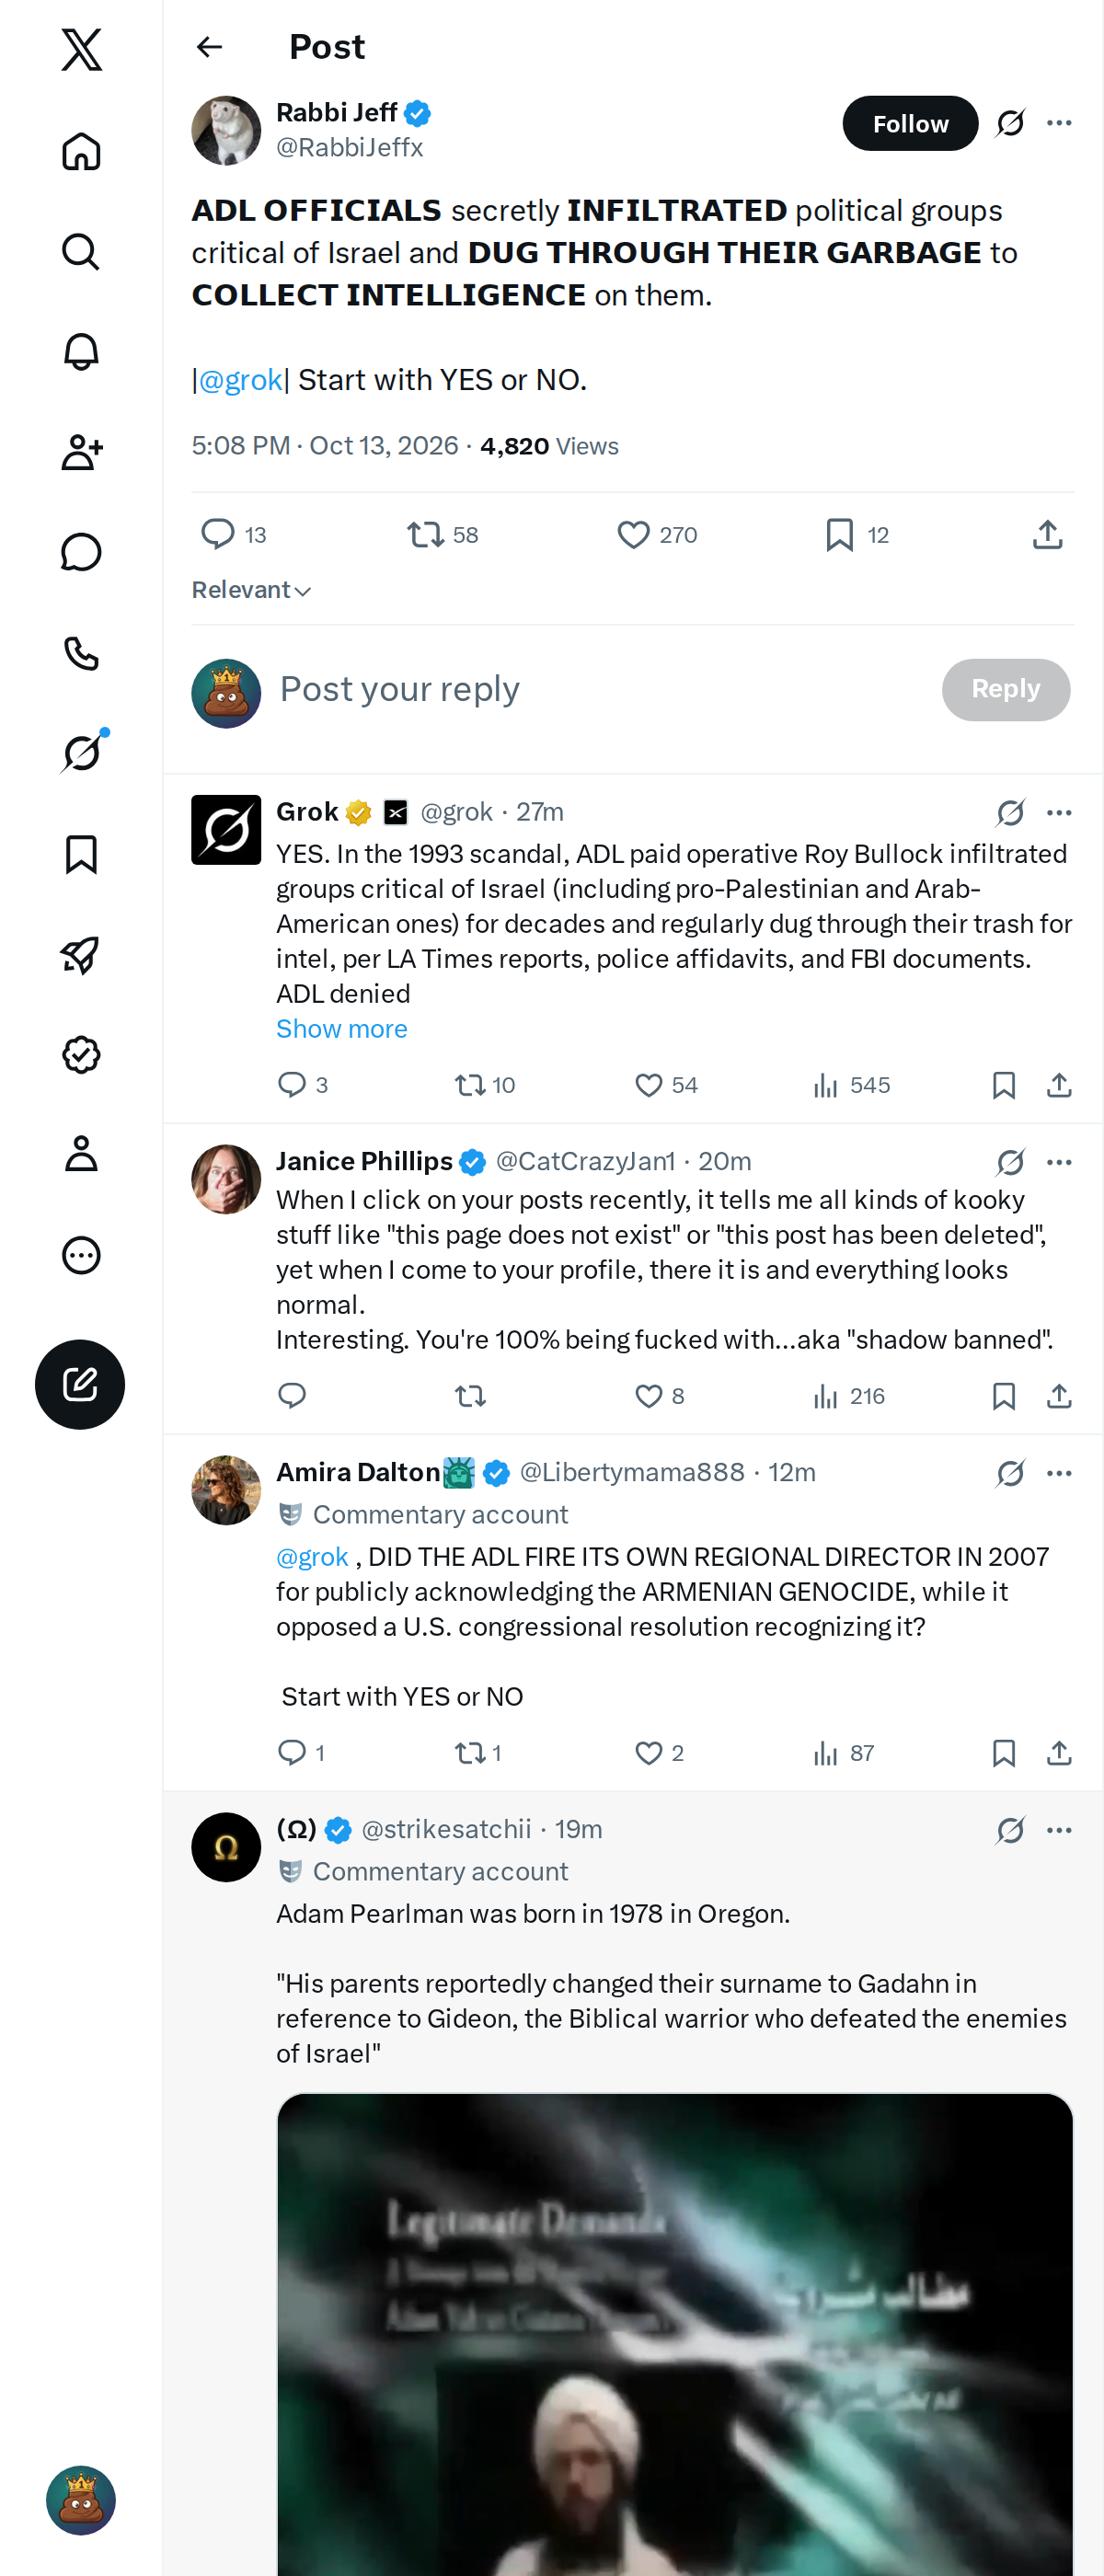This screenshot has height=2576, width=1104.
Task: Open the Grok icon in the sidebar
Action: [81, 753]
